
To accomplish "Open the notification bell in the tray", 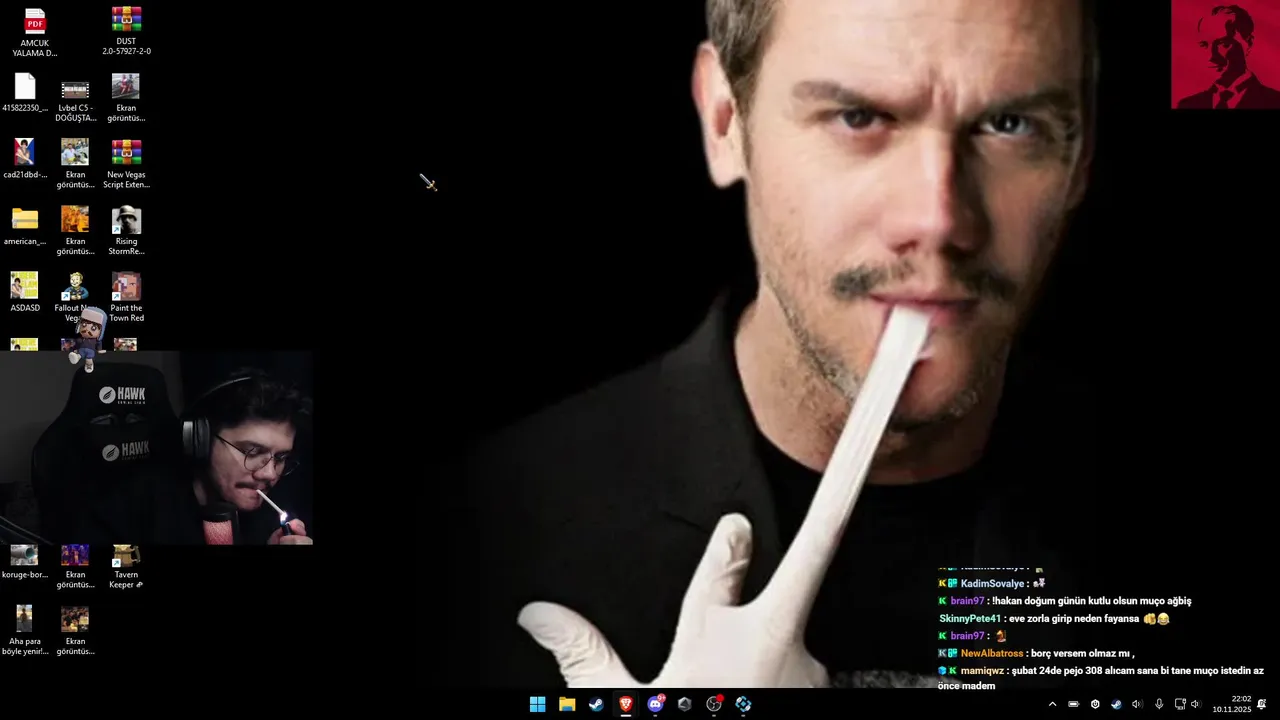I will 1261,704.
